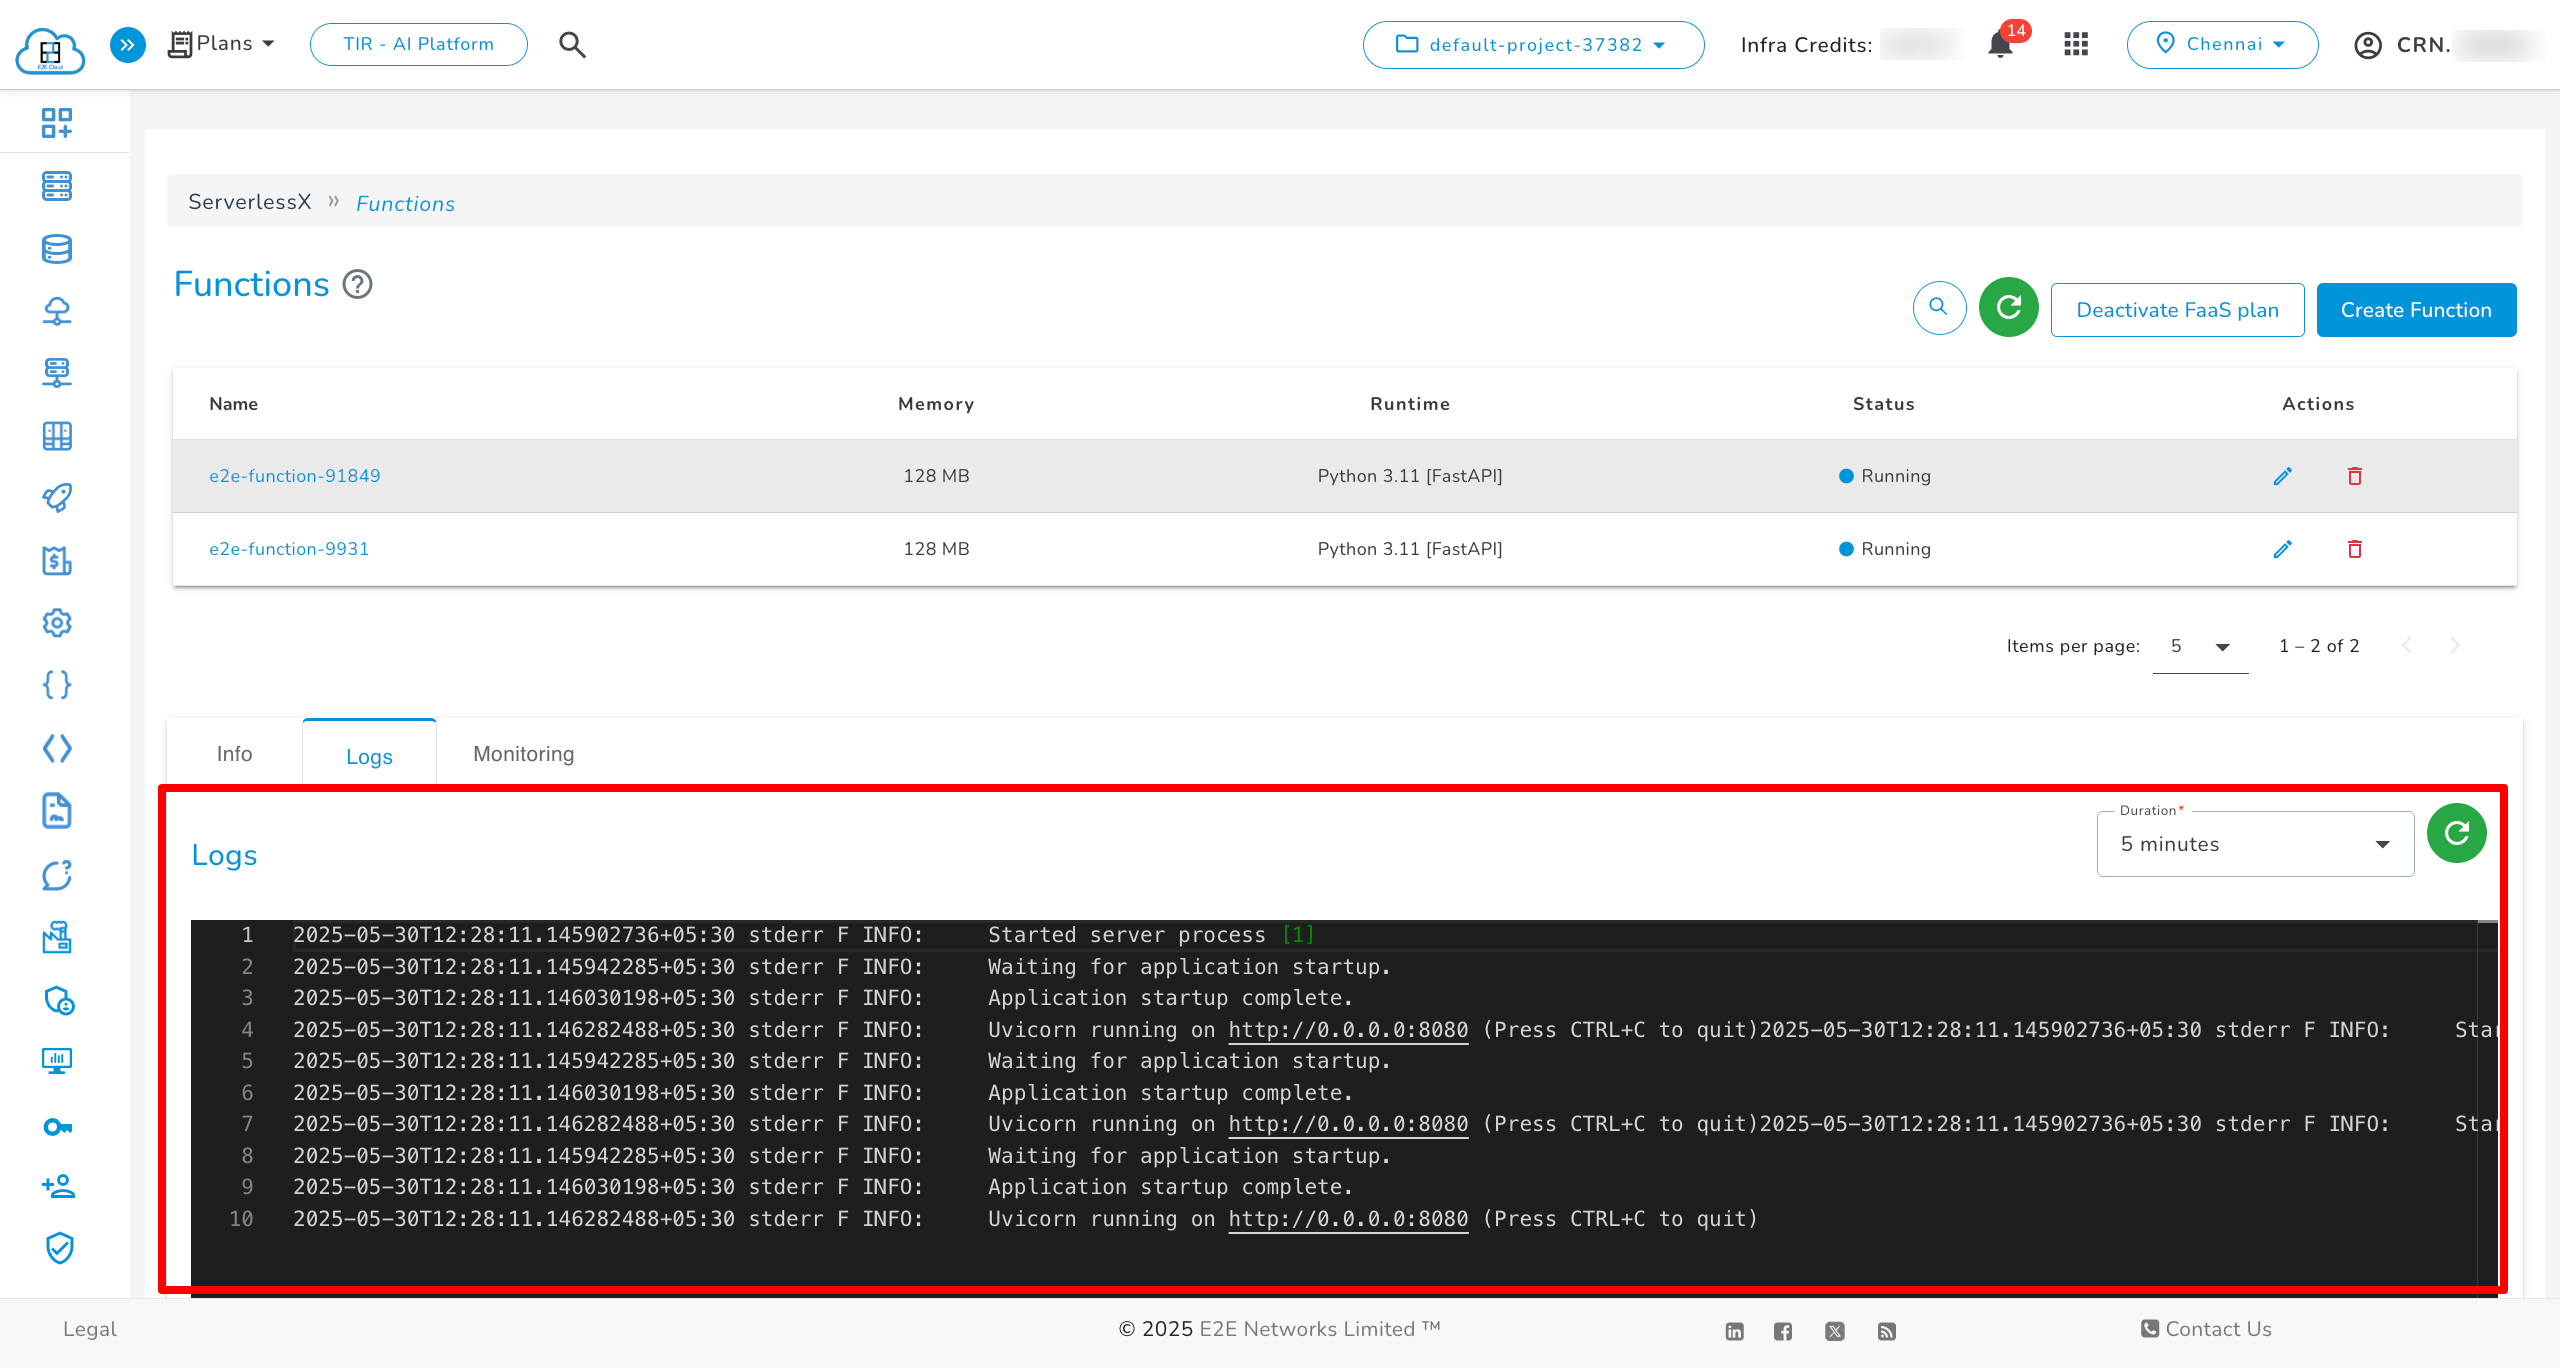Screen dimensions: 2560x1368
Task: Switch to the Info tab
Action: [234, 754]
